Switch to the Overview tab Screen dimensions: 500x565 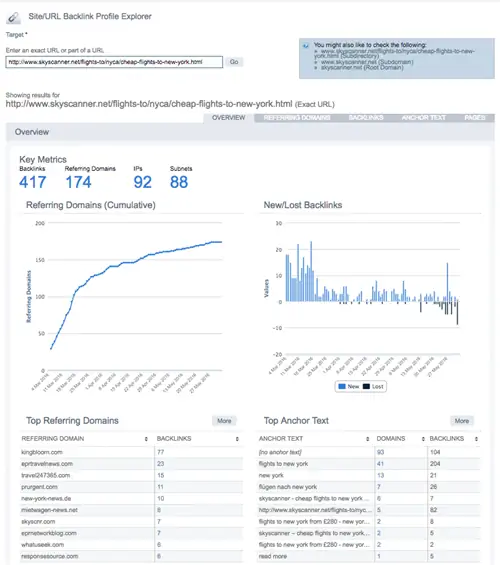point(229,118)
